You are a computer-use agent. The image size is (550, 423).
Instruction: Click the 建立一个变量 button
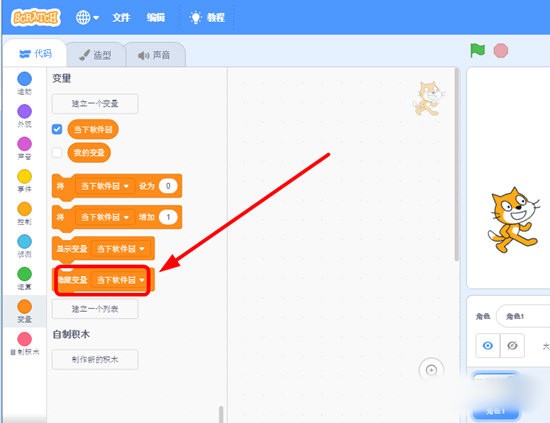coord(95,103)
